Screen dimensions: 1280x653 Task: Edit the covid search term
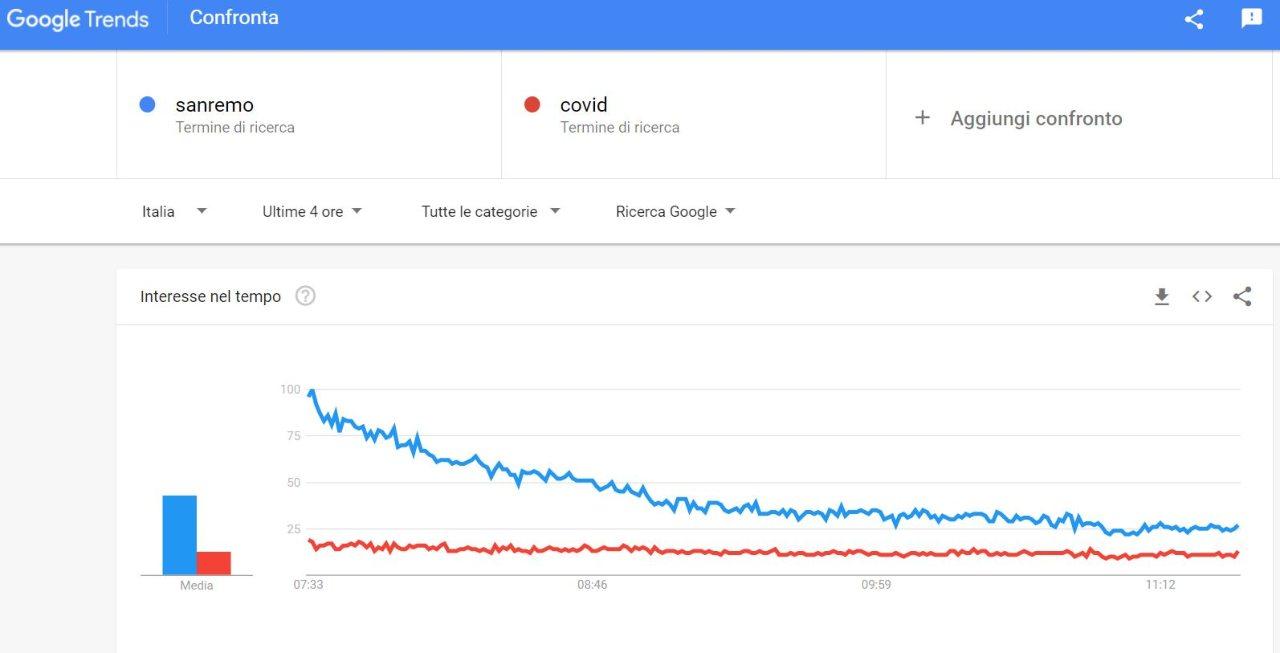[x=584, y=105]
